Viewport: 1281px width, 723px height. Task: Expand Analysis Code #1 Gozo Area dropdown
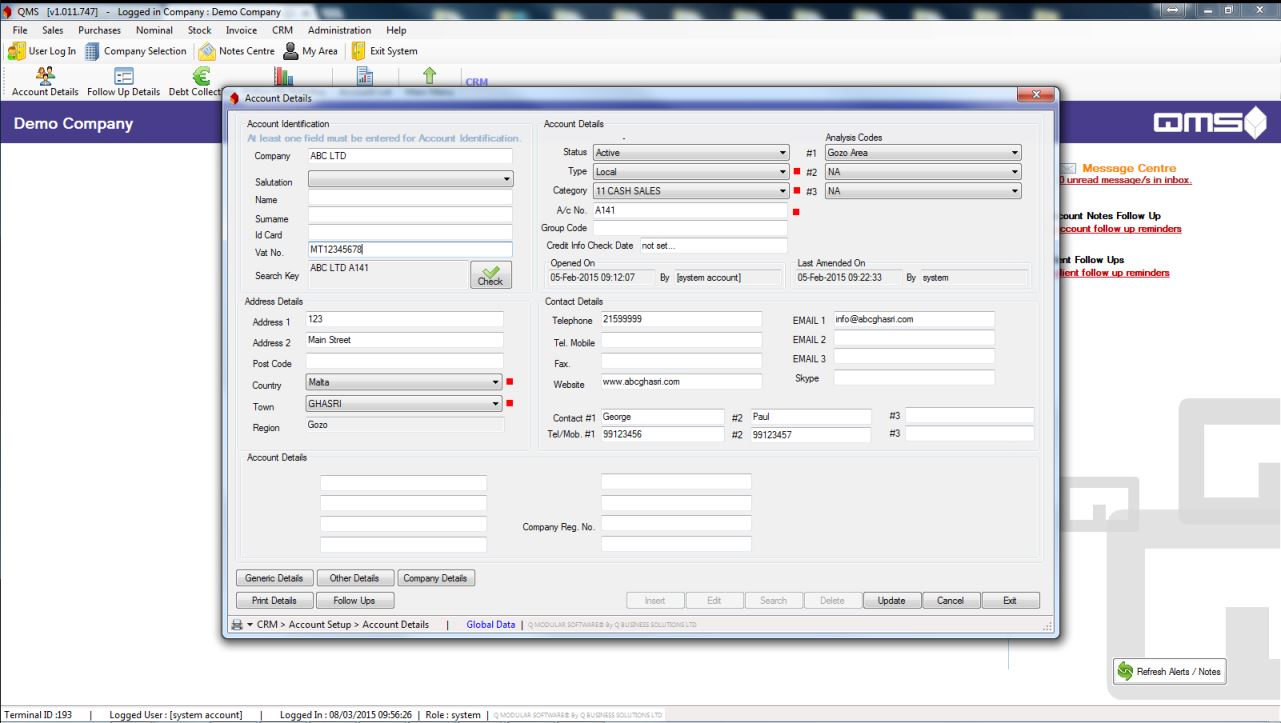(x=1014, y=153)
